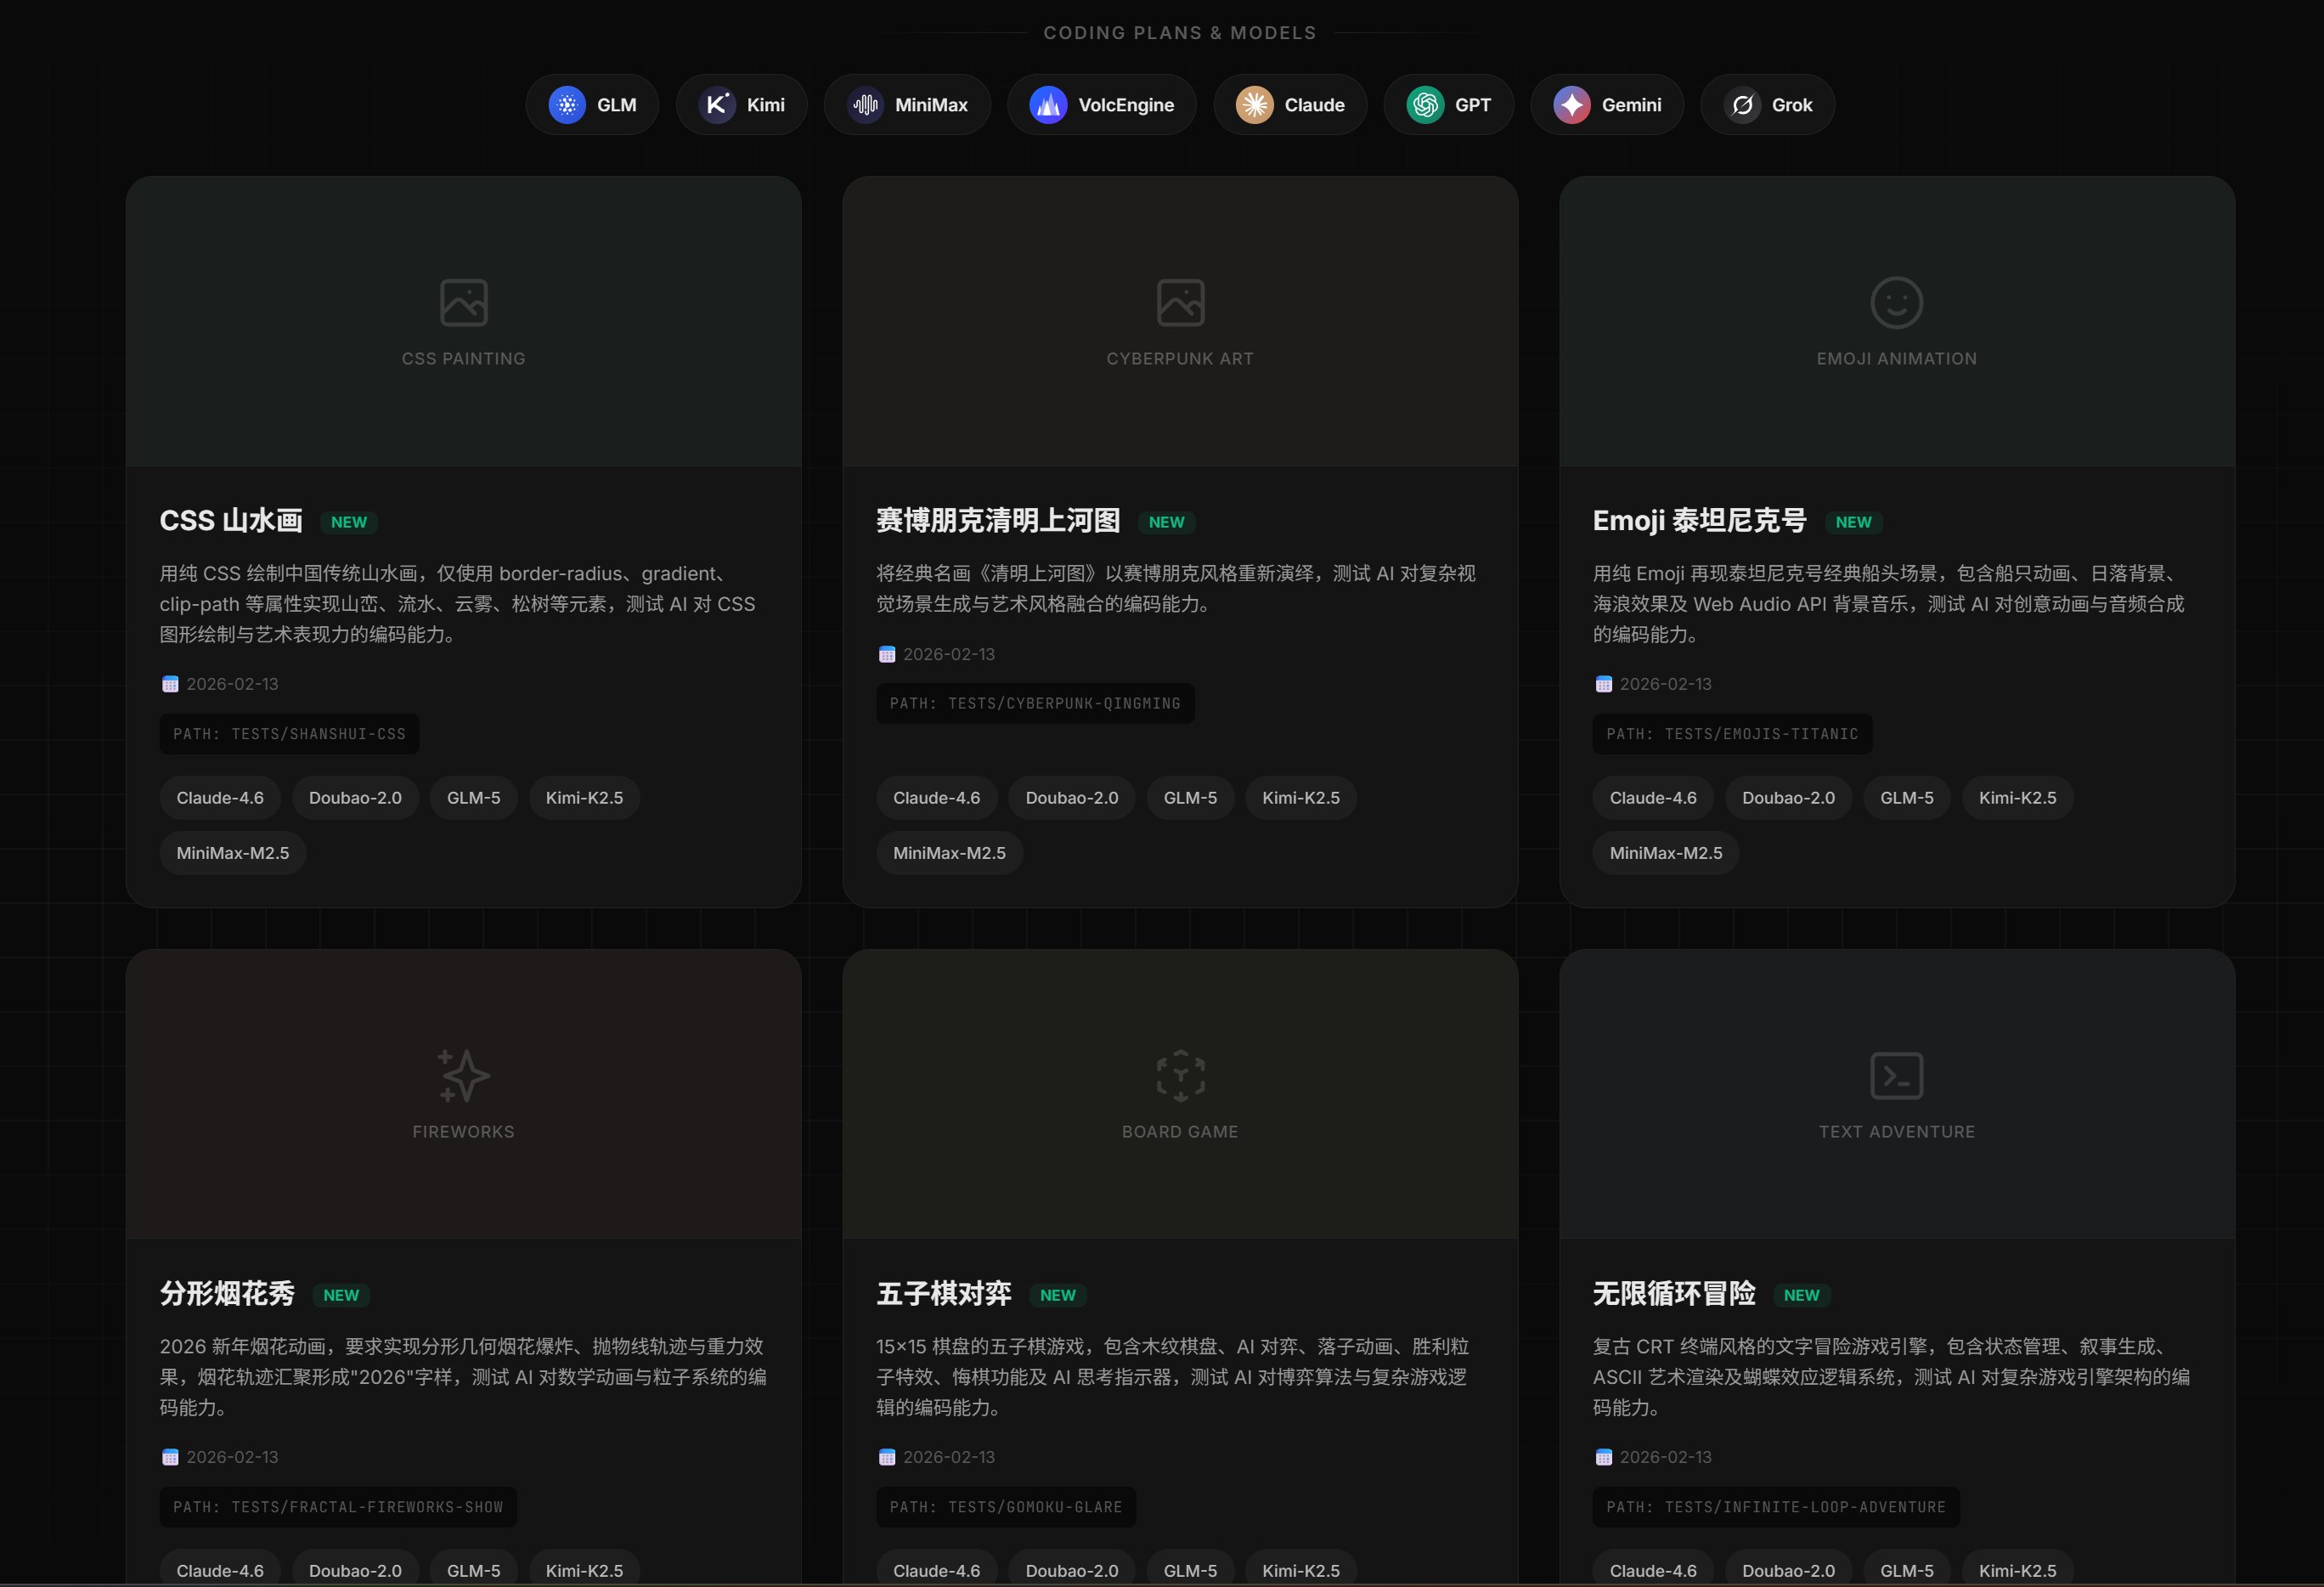Click the Text Adventure terminal icon
Viewport: 2324px width, 1587px height.
click(1896, 1076)
